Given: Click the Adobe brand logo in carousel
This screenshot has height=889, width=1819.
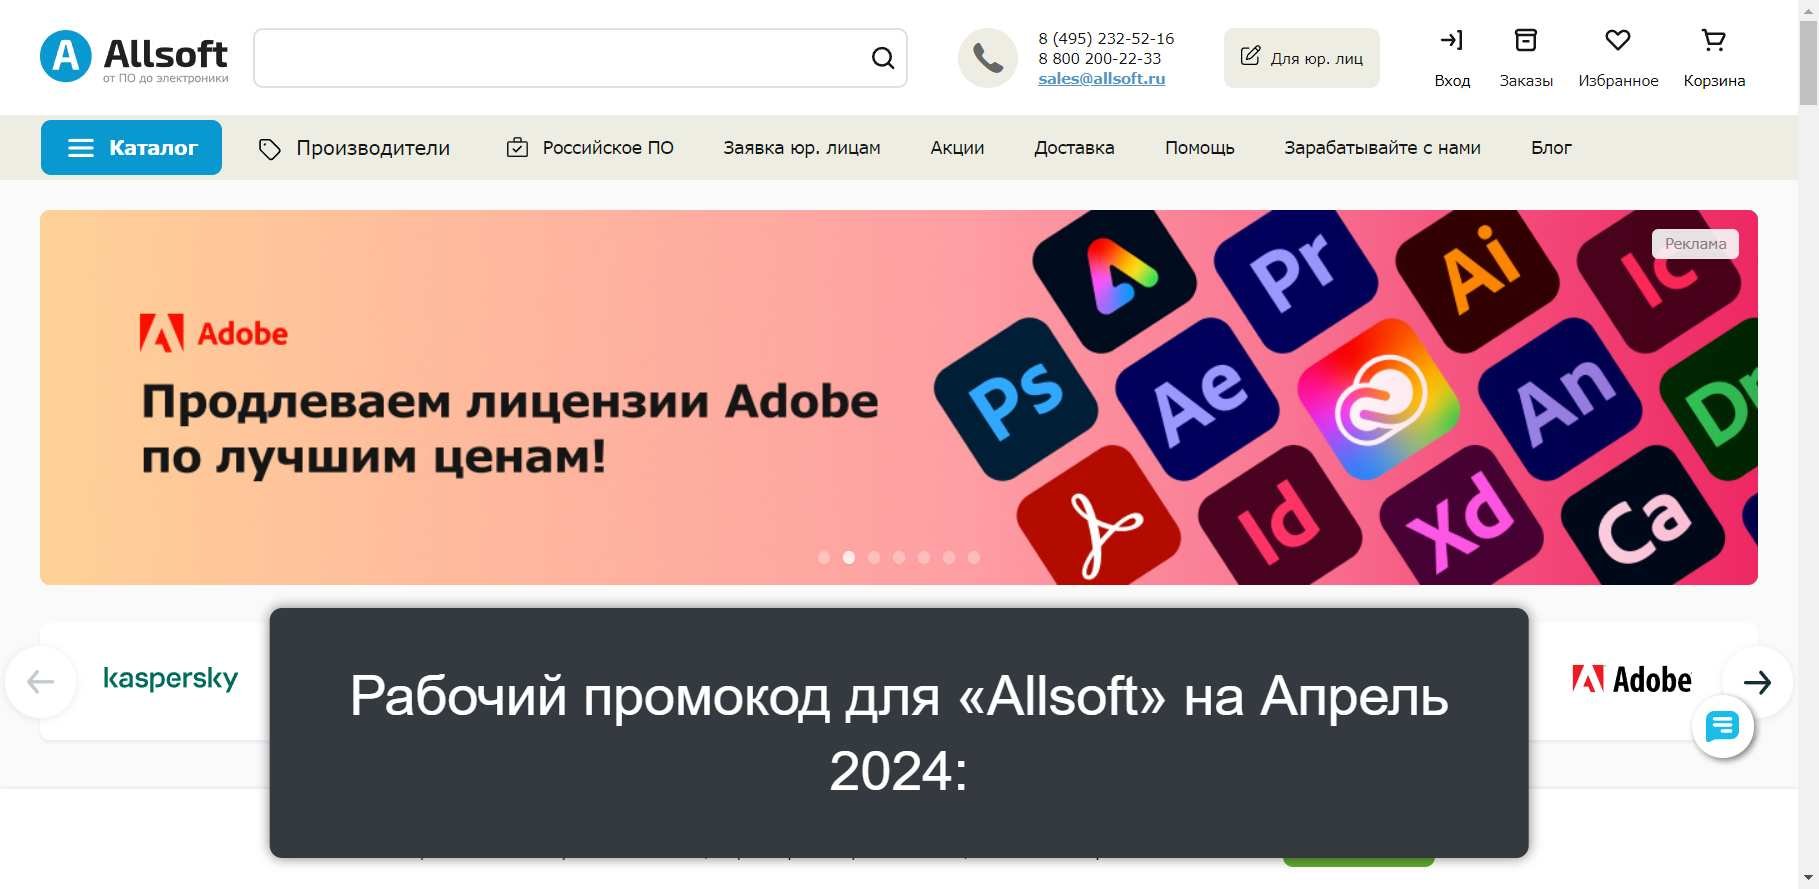Looking at the screenshot, I should point(1632,680).
